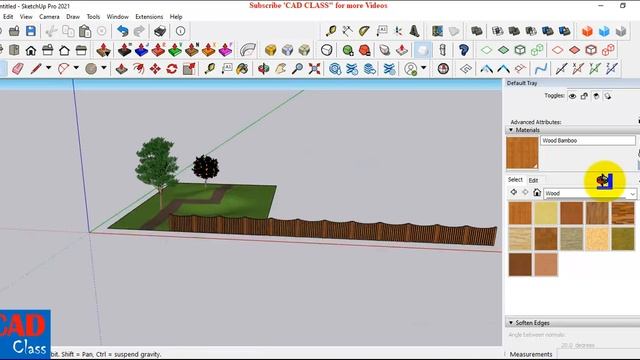Viewport: 640px width, 360px height.
Task: Select the Tape Measure tool
Action: tap(210, 69)
